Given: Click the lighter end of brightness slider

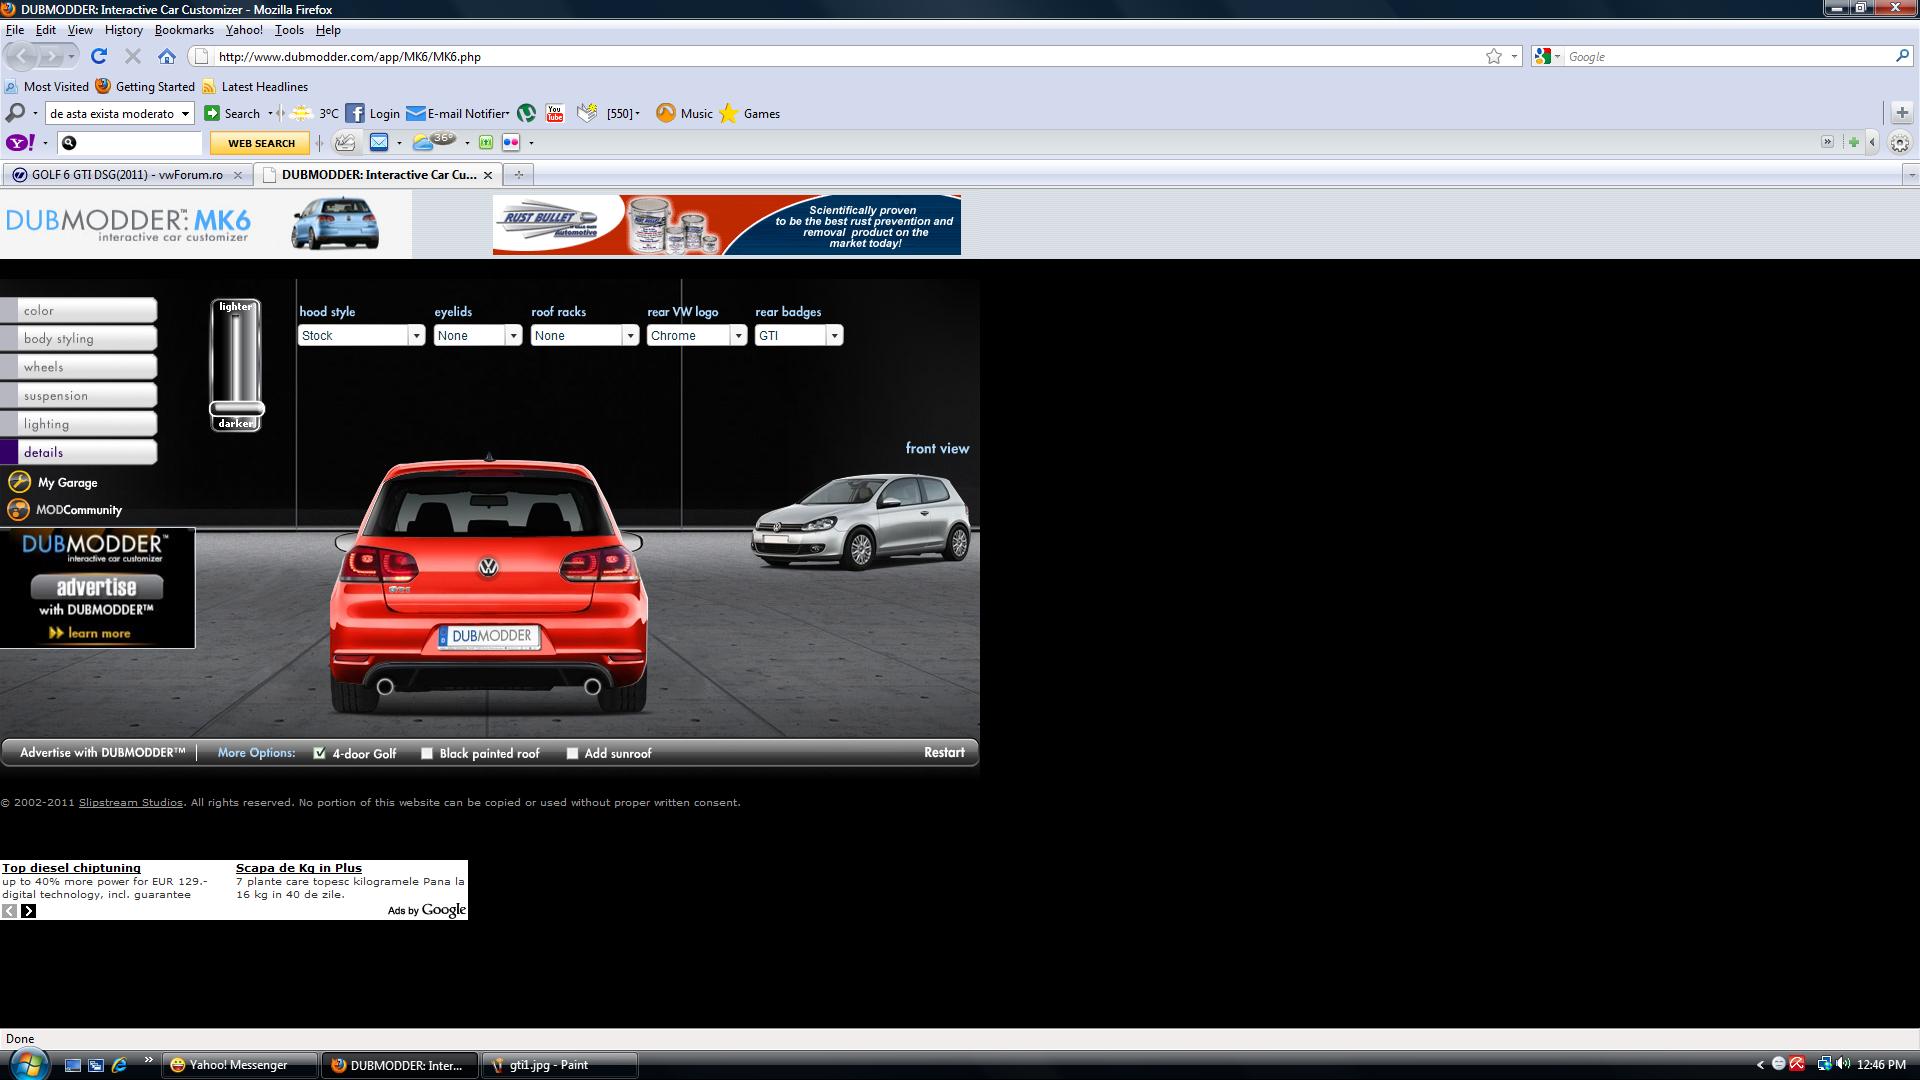Looking at the screenshot, I should tap(236, 307).
